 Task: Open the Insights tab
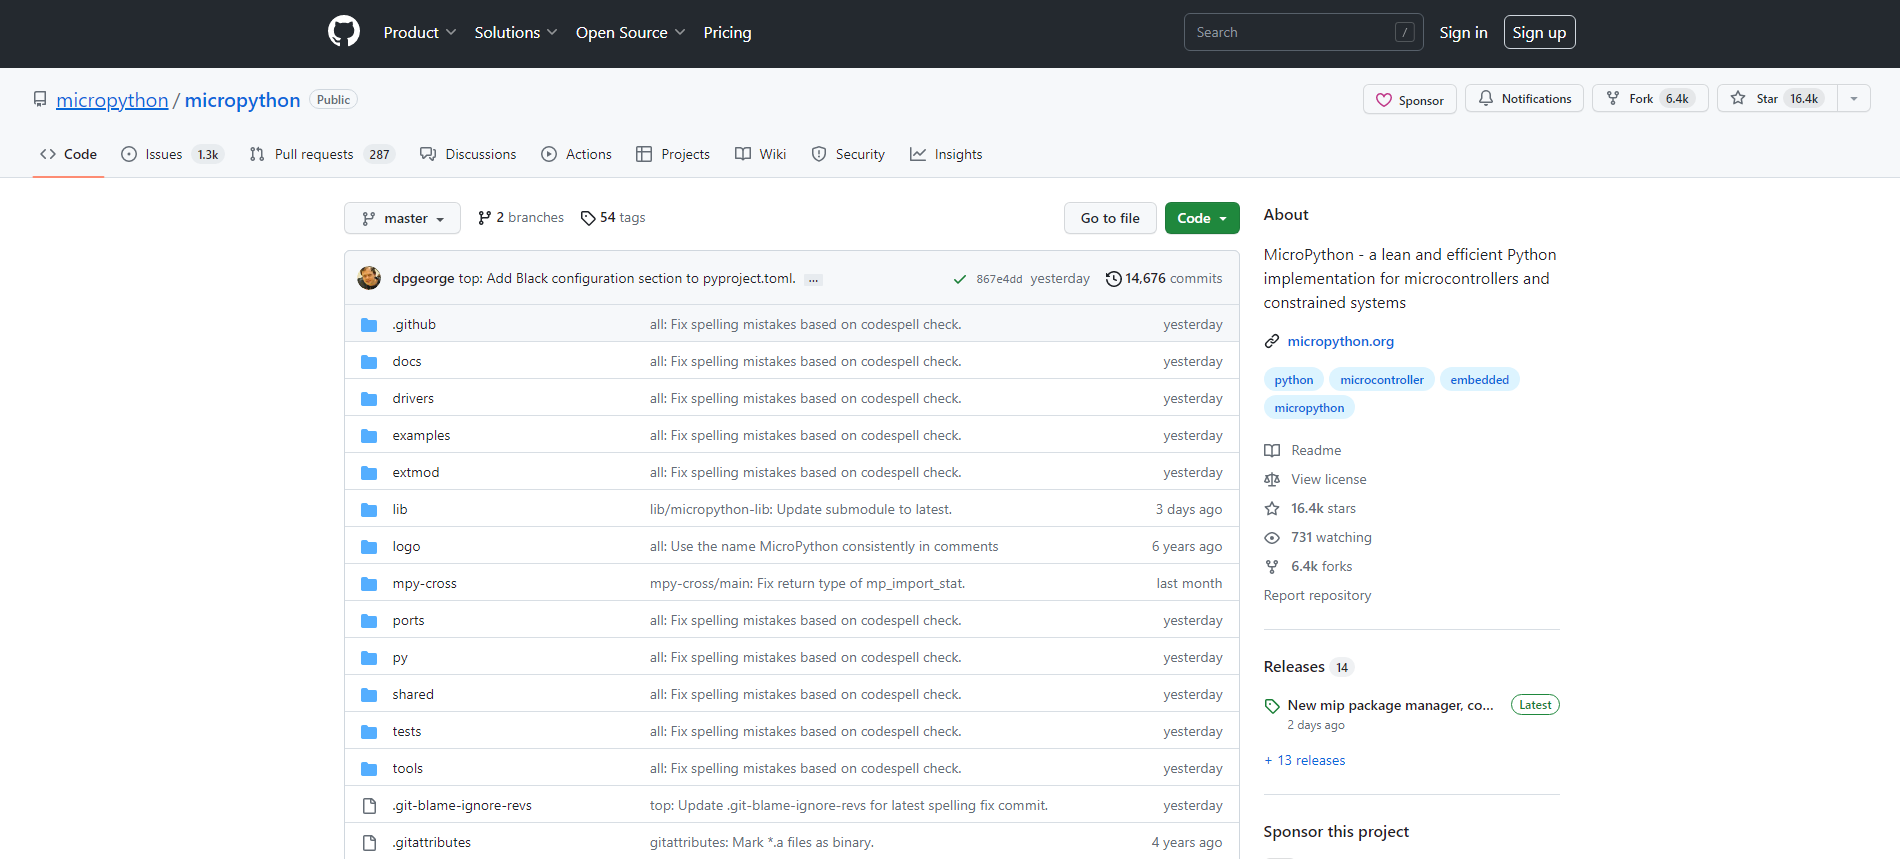(946, 154)
